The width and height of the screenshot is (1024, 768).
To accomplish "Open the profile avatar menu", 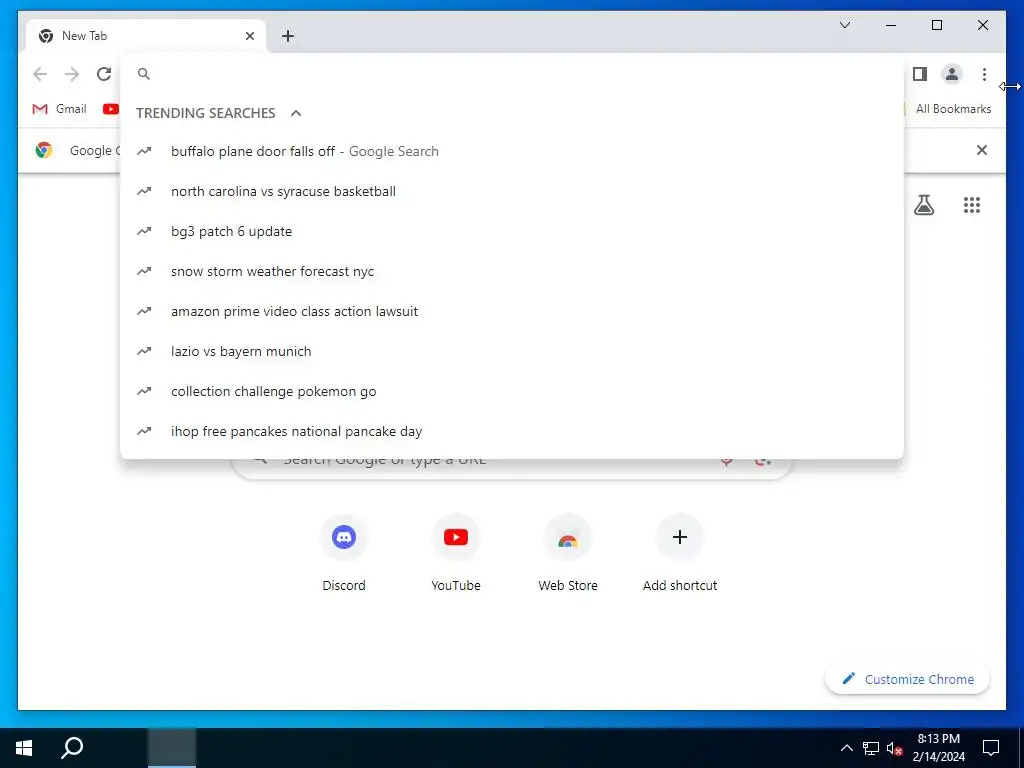I will point(952,74).
